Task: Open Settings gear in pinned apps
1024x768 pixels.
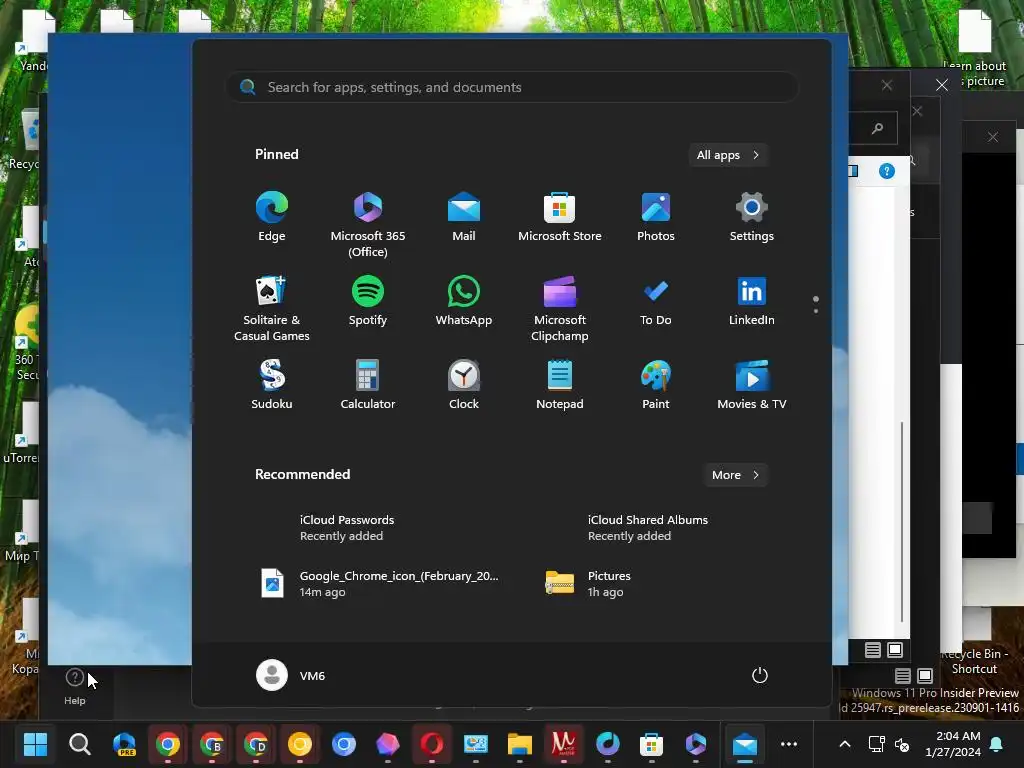Action: point(752,217)
